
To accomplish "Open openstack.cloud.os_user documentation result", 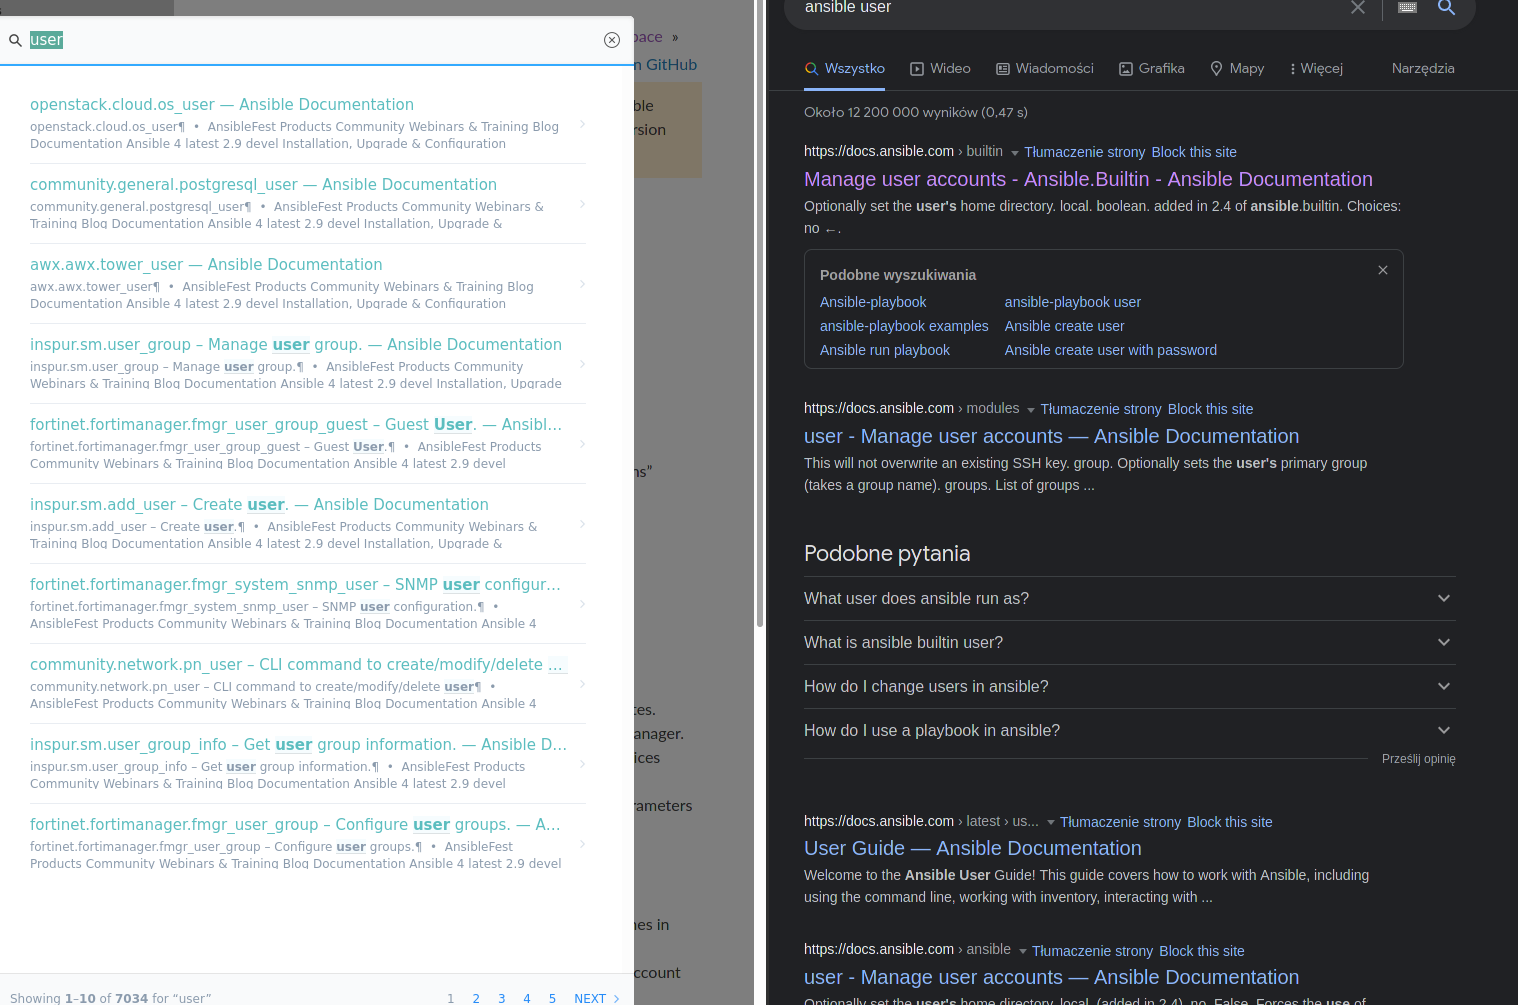I will (222, 104).
